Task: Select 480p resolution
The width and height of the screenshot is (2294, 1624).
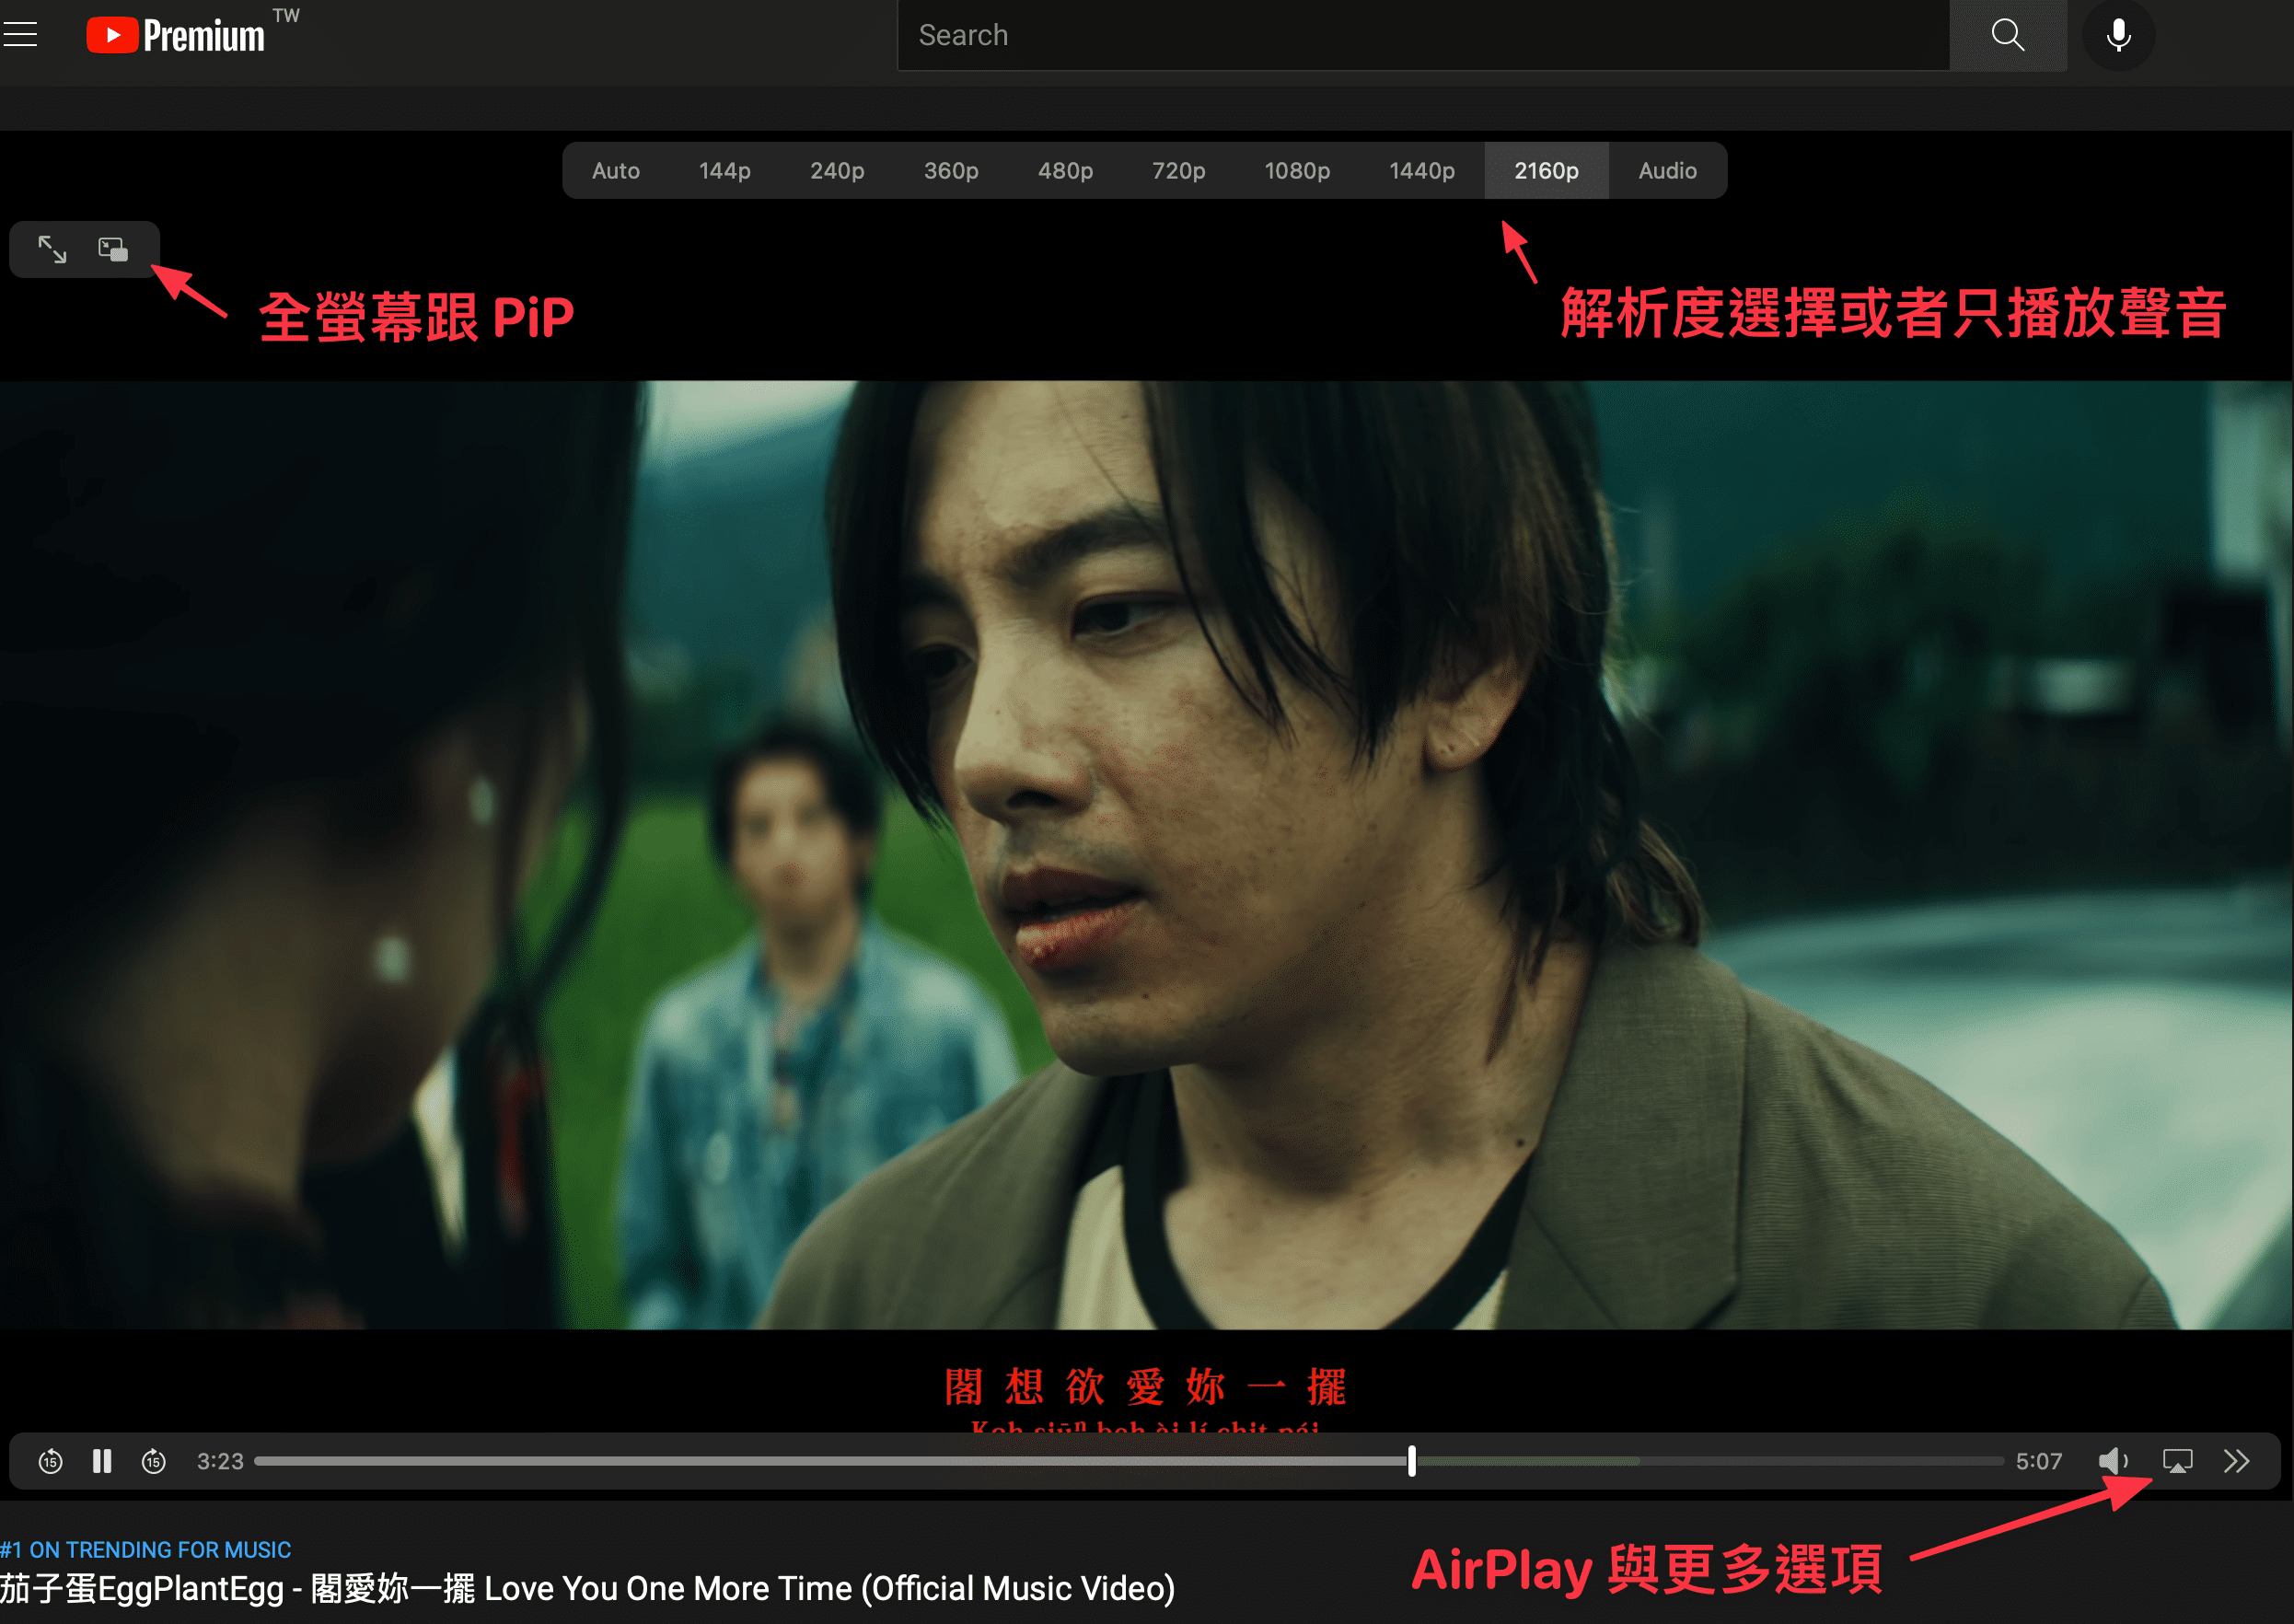Action: coord(1065,171)
